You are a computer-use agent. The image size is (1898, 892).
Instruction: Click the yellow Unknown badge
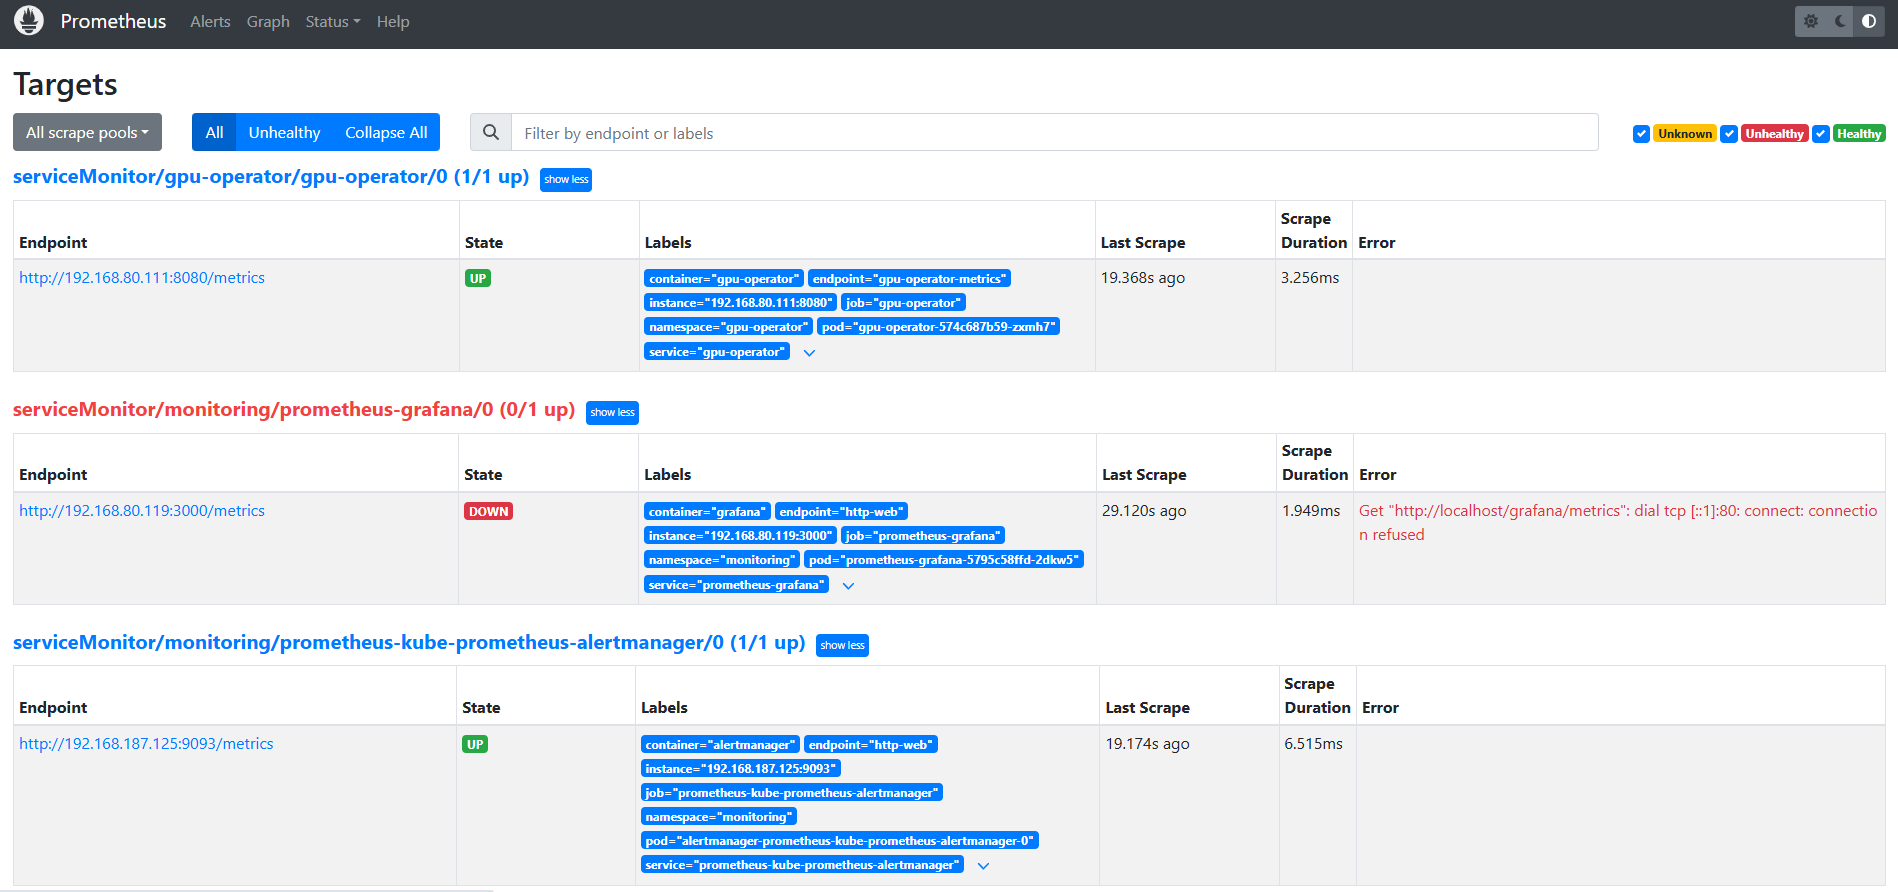1685,134
